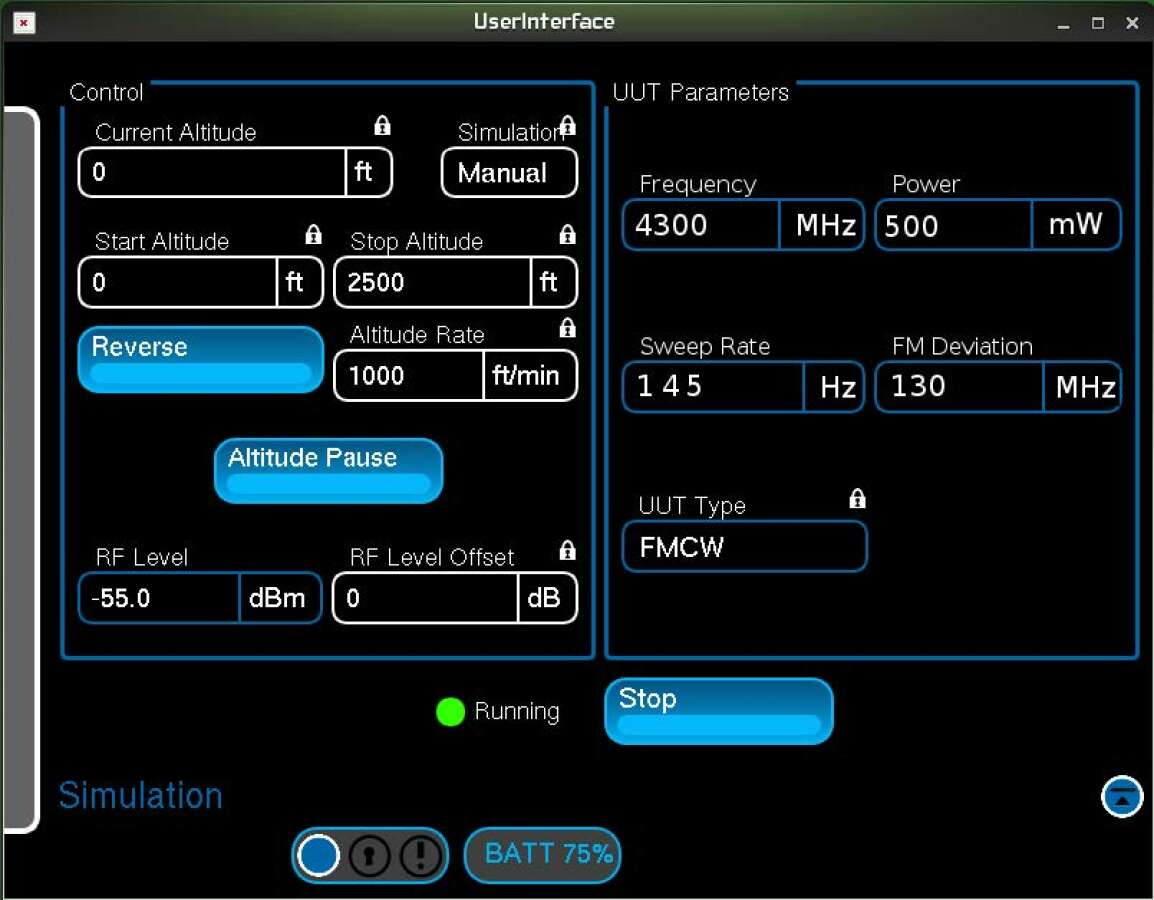Edit the Power 500 field
The width and height of the screenshot is (1154, 900).
coord(954,224)
